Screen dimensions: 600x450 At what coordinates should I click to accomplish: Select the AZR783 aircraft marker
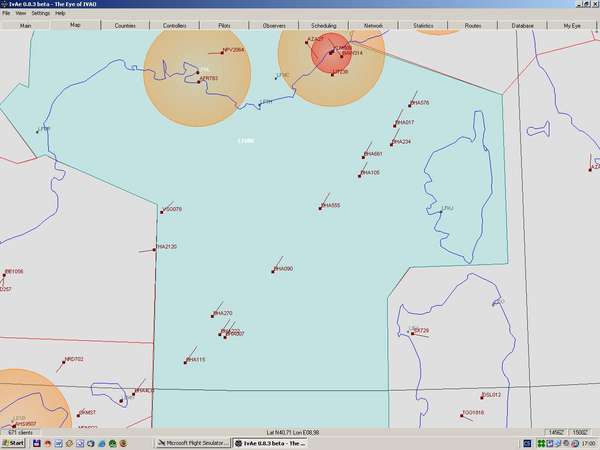point(199,82)
